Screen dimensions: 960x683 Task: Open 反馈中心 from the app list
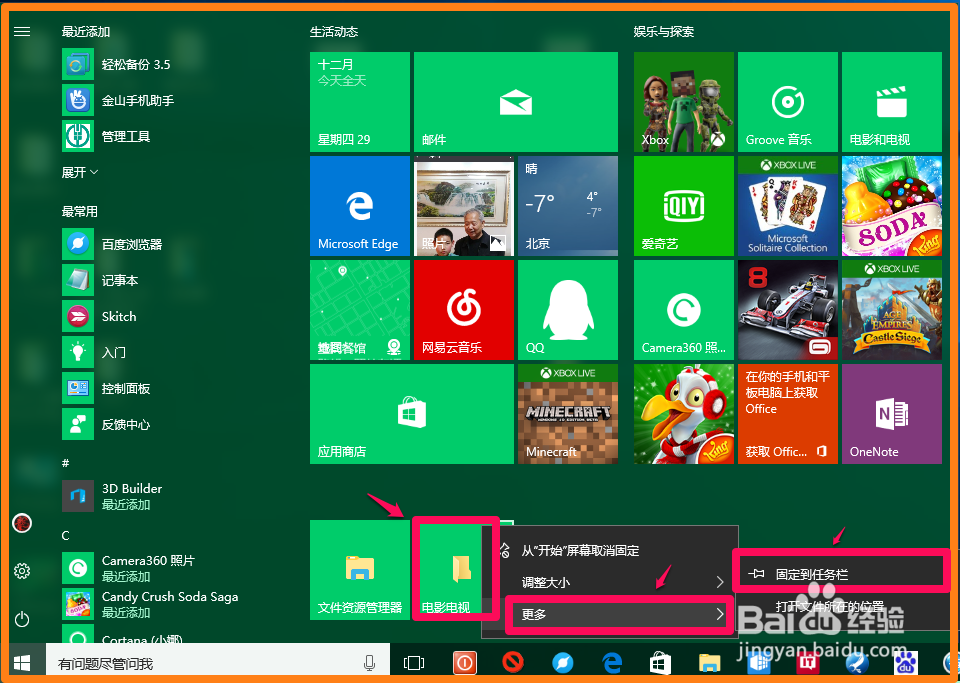coord(106,425)
